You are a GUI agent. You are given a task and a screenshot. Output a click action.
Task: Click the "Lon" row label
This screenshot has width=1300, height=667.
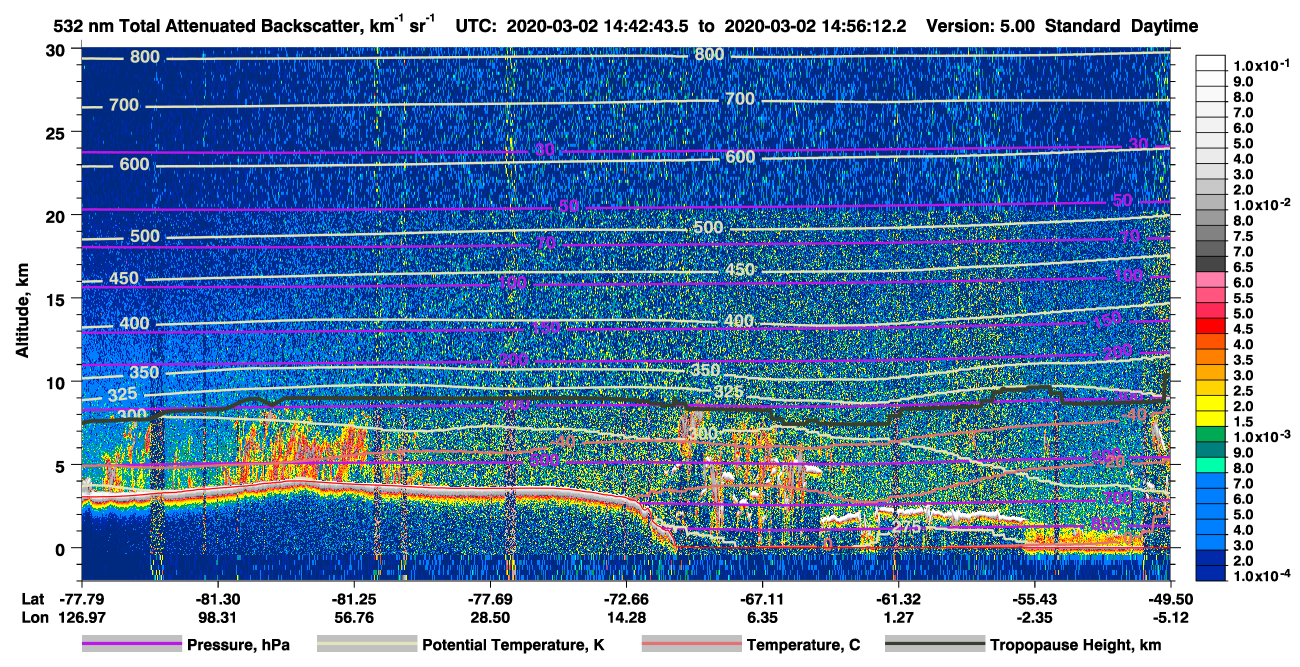(34, 617)
